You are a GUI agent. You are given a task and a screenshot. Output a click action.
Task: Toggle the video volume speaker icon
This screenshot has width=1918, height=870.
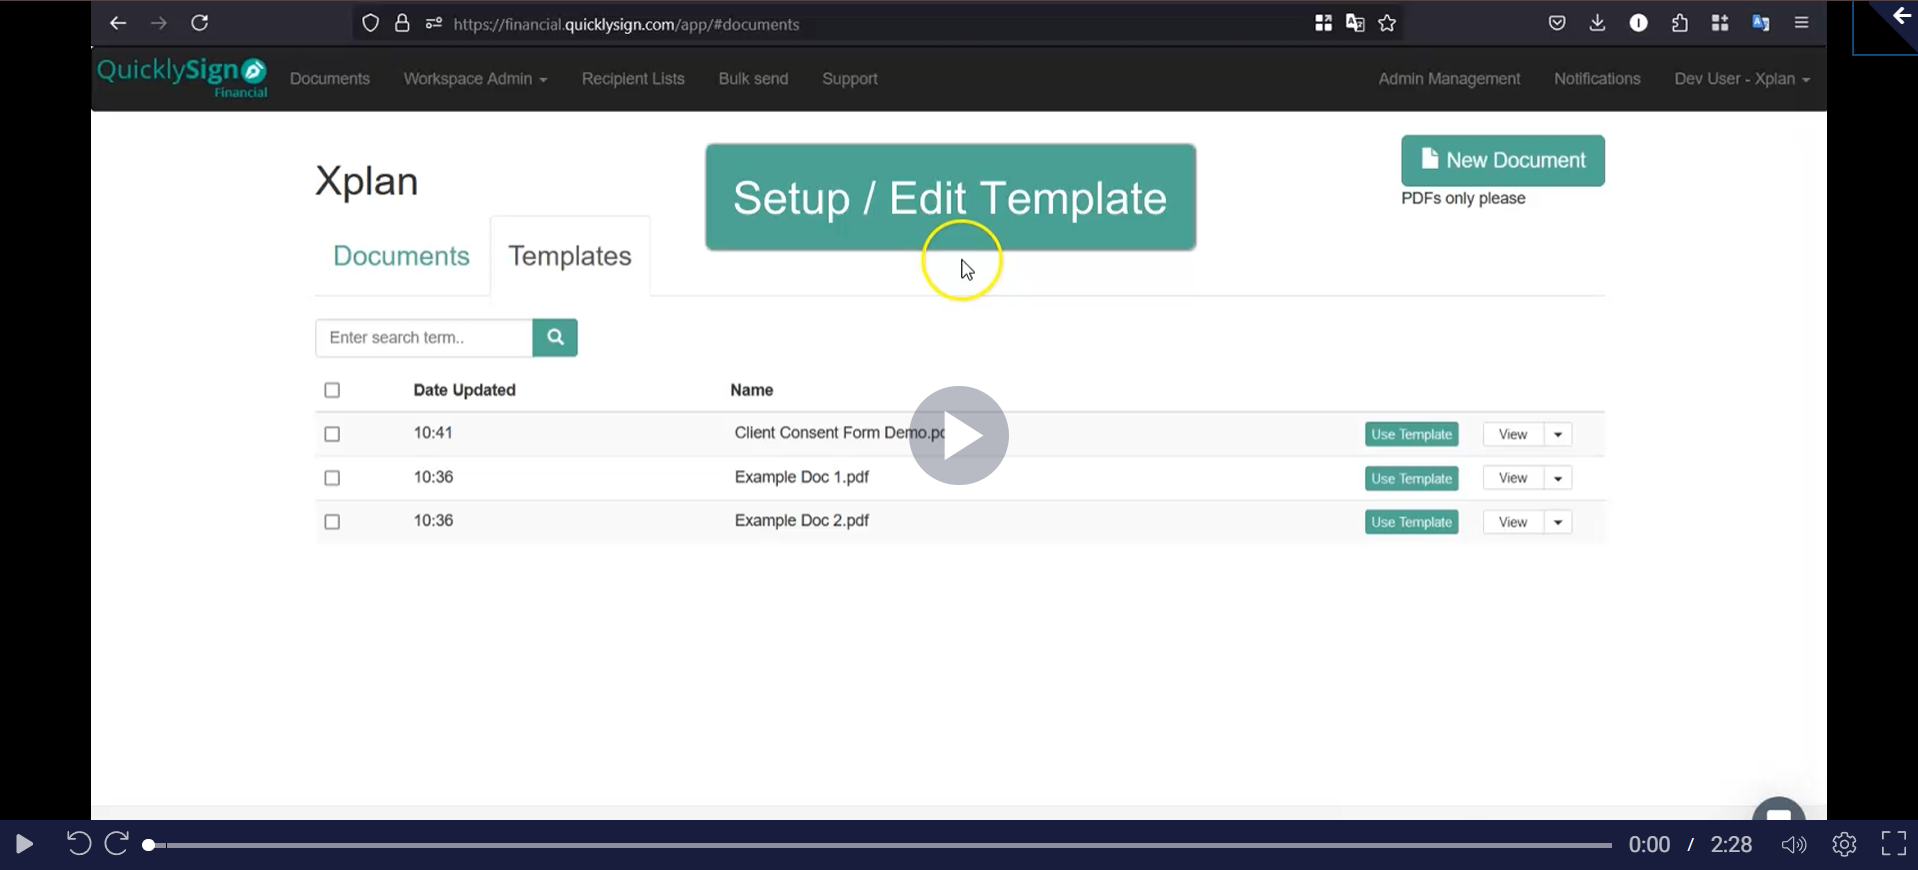click(x=1794, y=845)
